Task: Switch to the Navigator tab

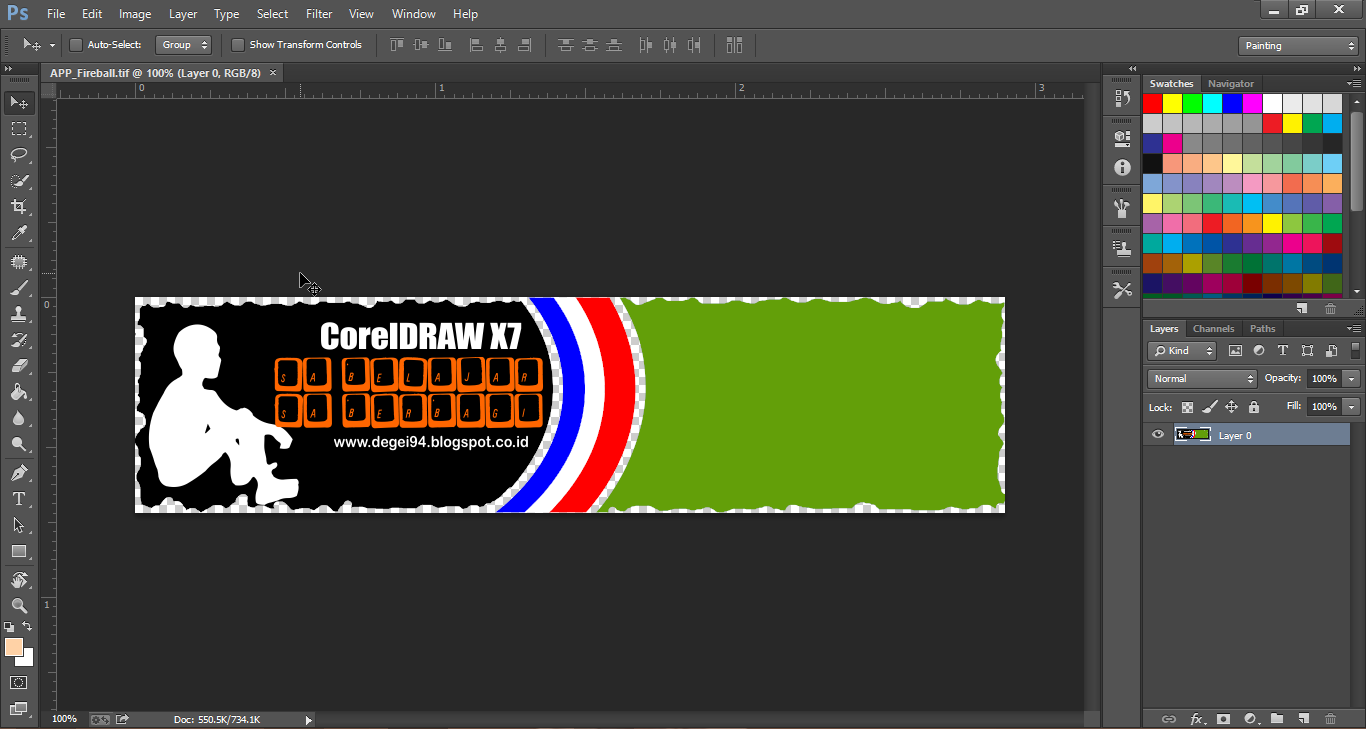Action: [x=1230, y=83]
